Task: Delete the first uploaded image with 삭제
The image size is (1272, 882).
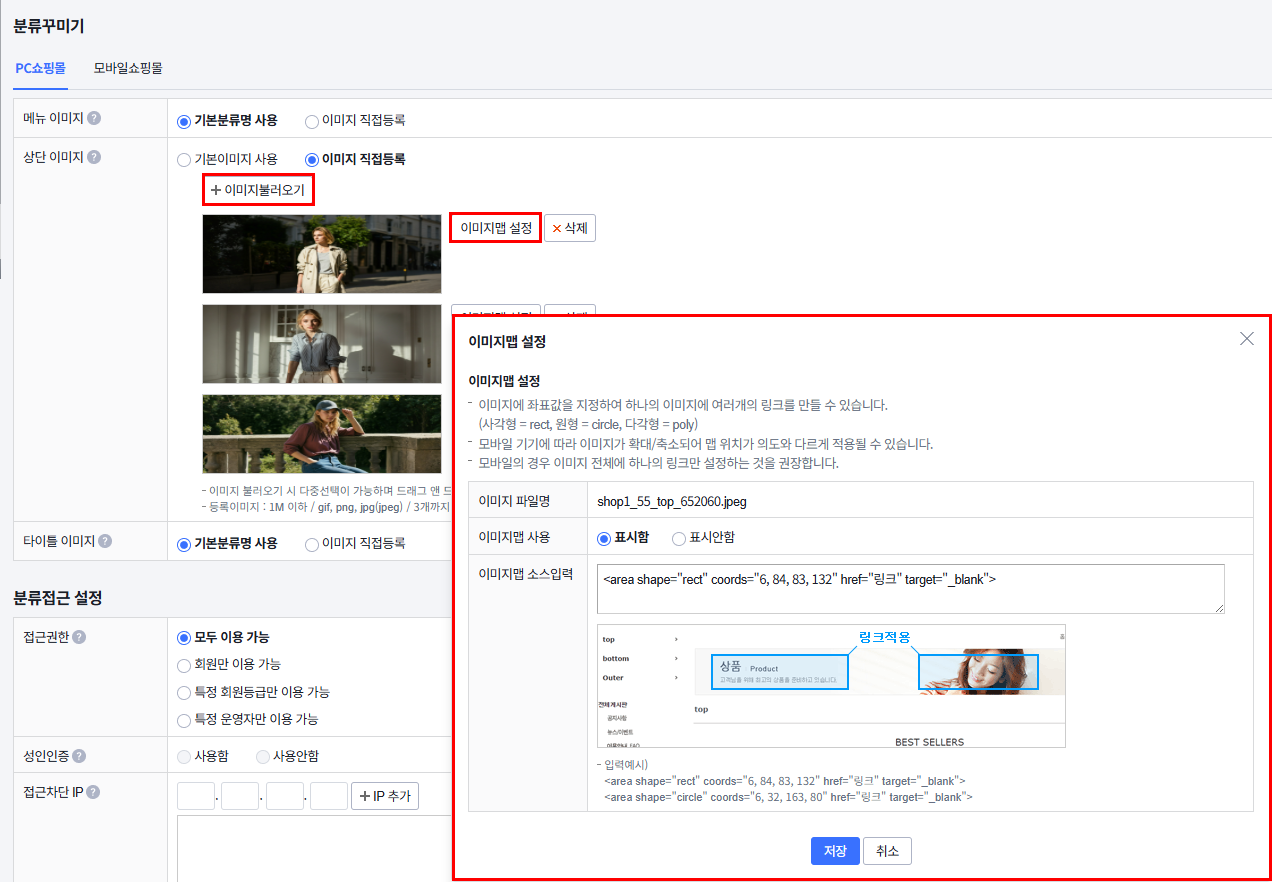Action: 569,228
